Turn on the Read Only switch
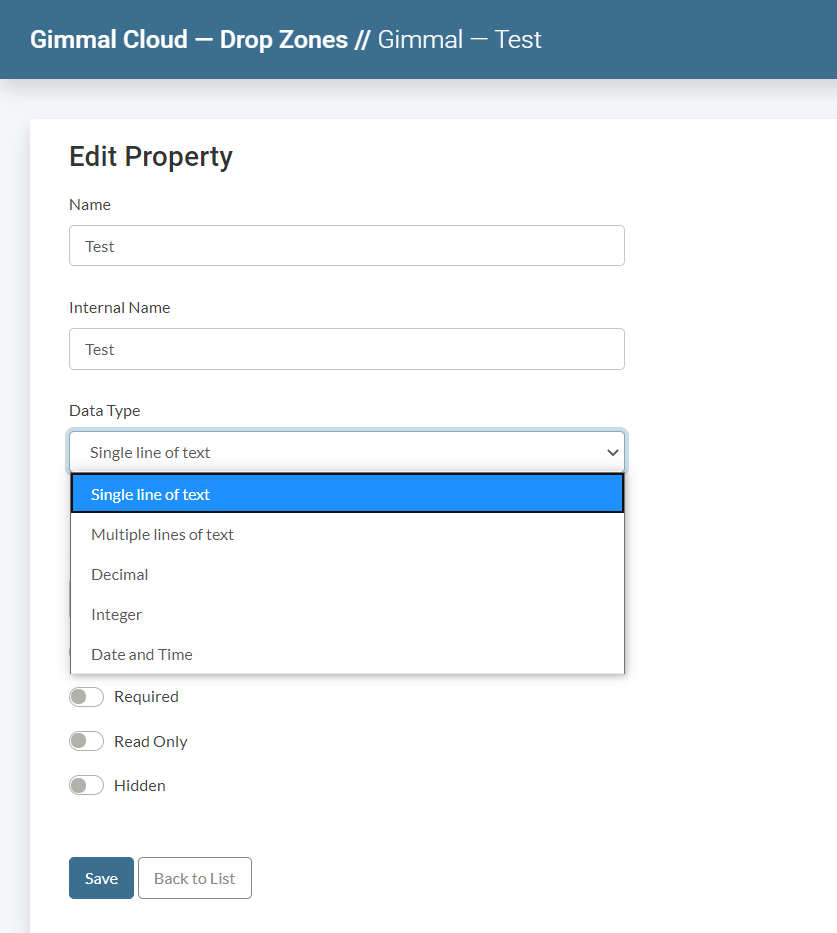 87,741
